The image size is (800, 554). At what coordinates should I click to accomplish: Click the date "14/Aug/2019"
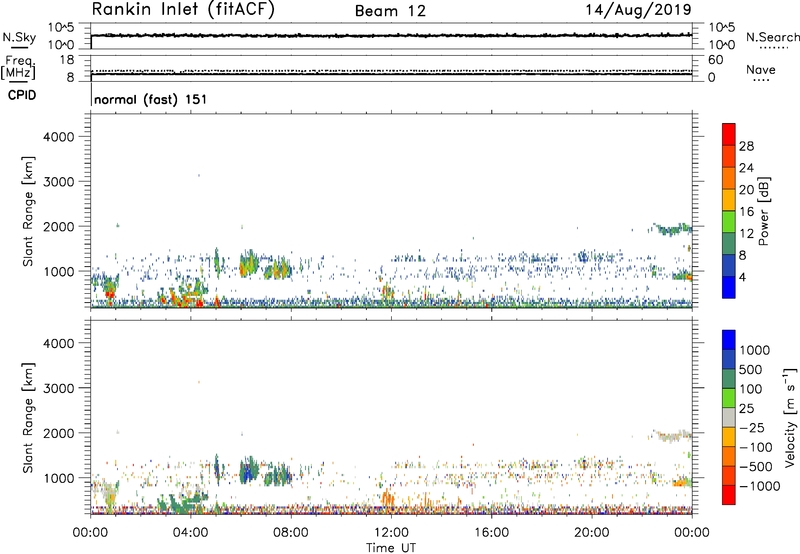pyautogui.click(x=638, y=10)
